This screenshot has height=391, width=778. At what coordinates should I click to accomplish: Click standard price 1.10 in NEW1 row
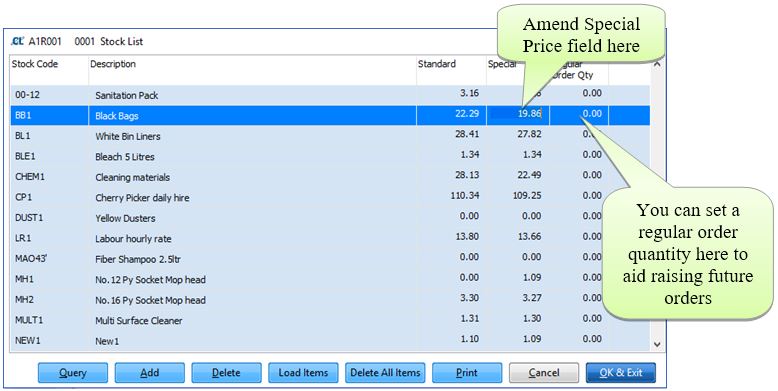point(469,339)
